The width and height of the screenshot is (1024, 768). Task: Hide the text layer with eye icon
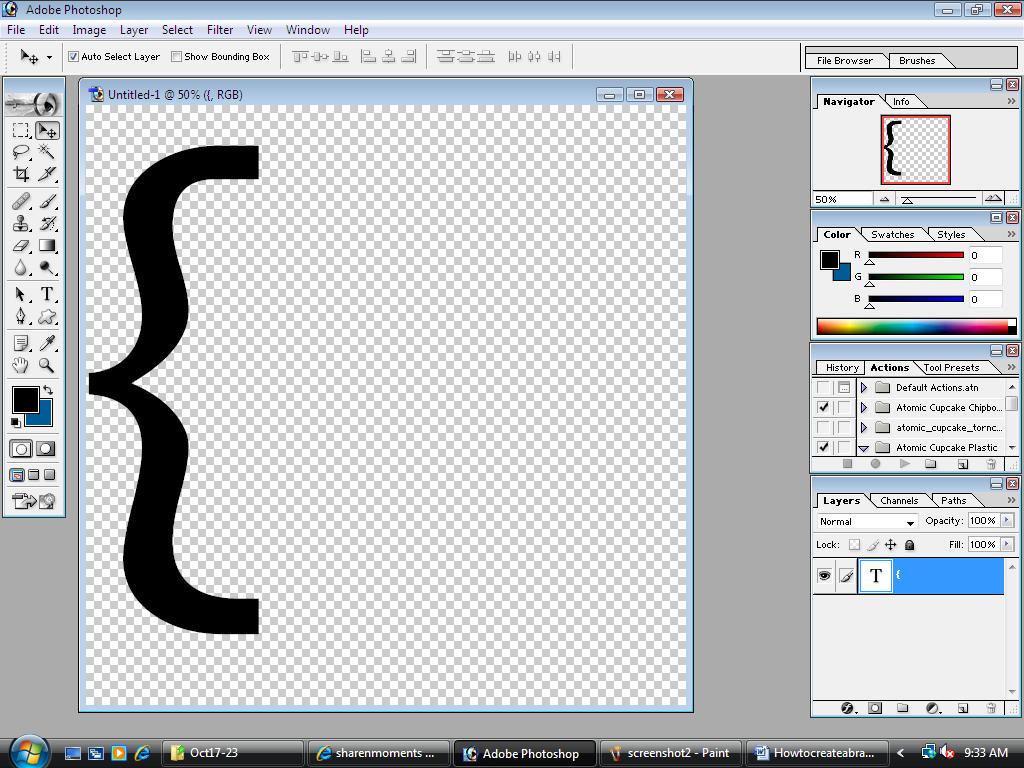pos(824,576)
